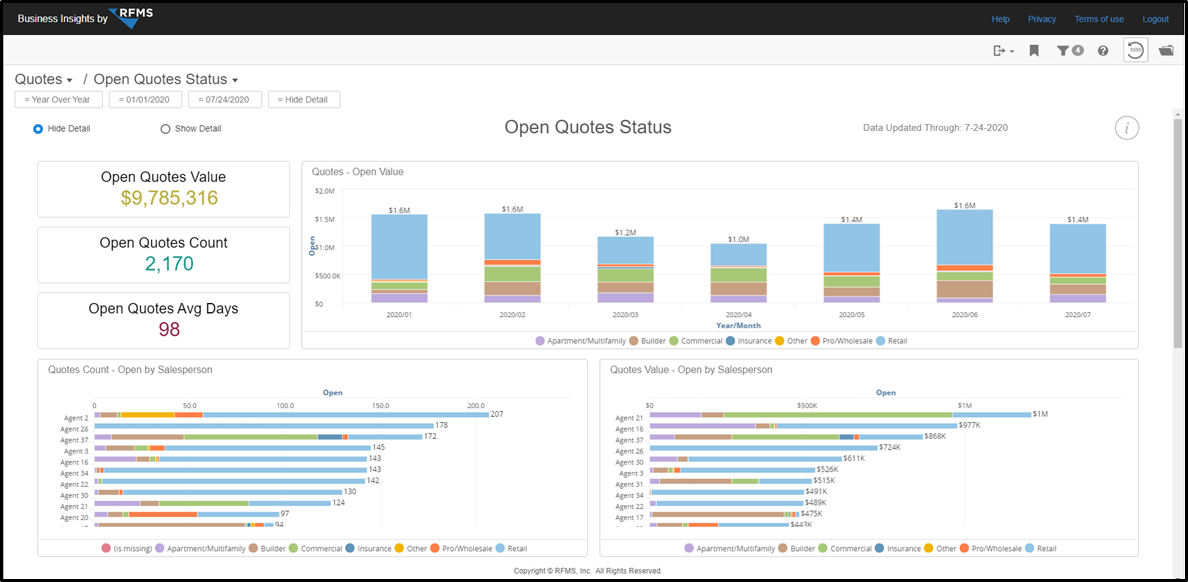Click the '$9,785,316' Open Quotes Value figure

click(170, 199)
